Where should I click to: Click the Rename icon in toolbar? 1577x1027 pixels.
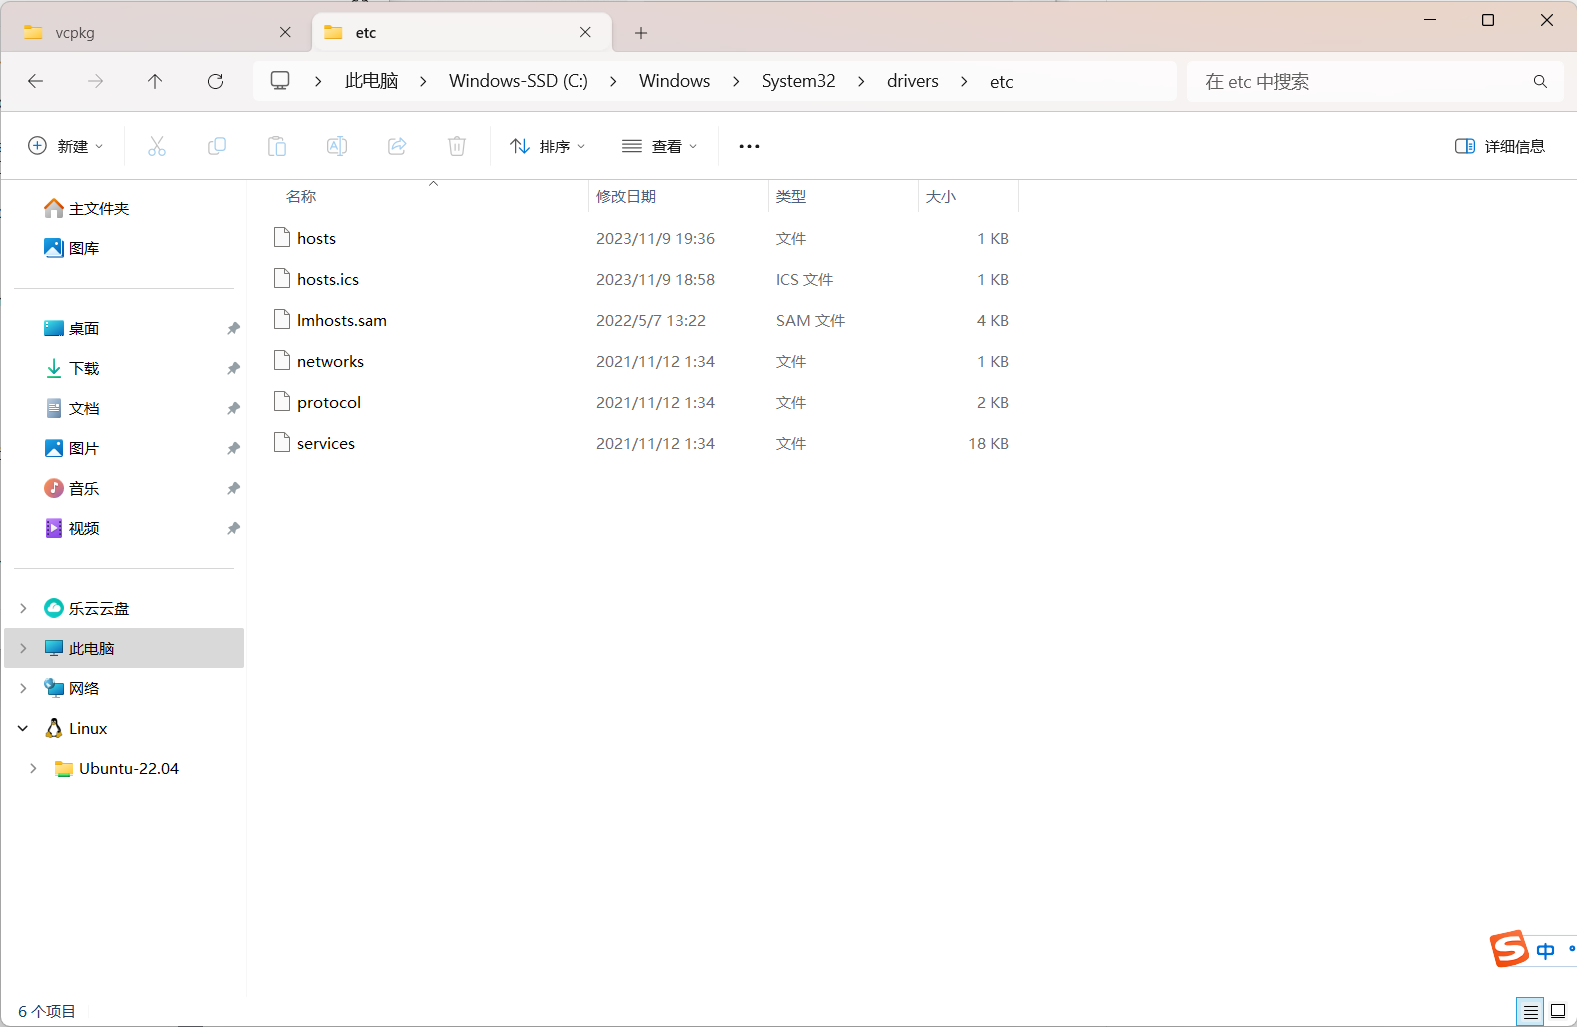tap(337, 146)
